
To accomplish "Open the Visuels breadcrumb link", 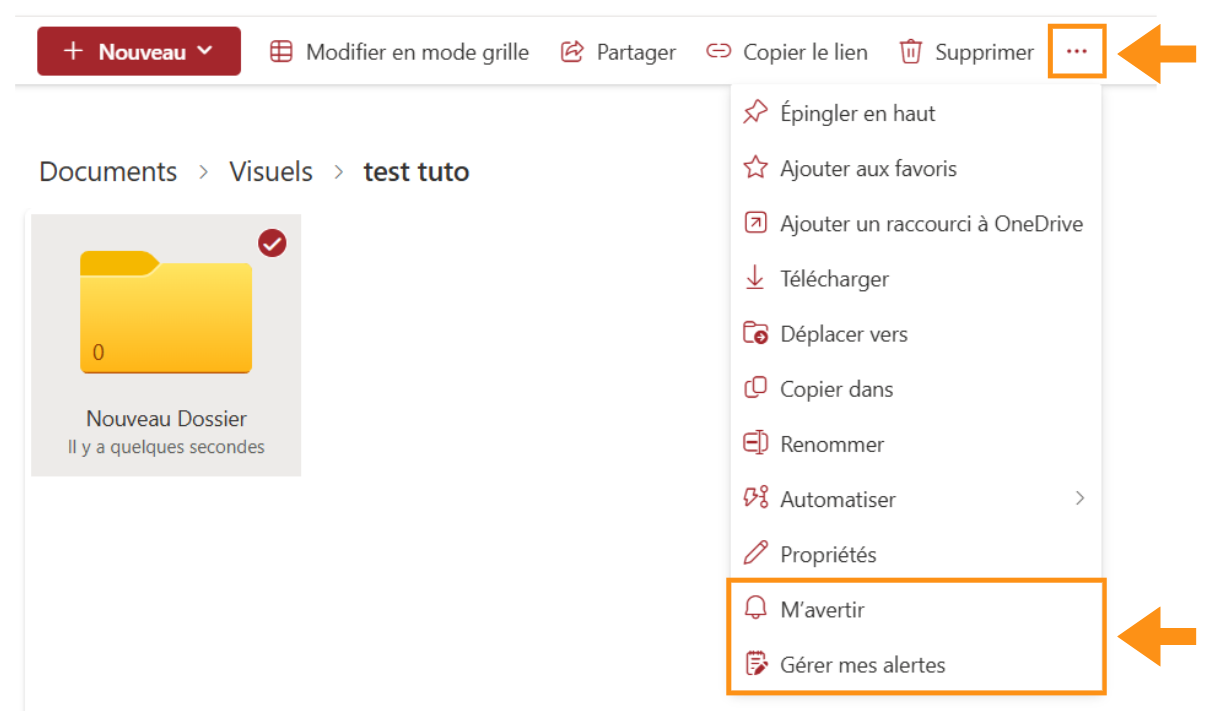I will click(270, 171).
